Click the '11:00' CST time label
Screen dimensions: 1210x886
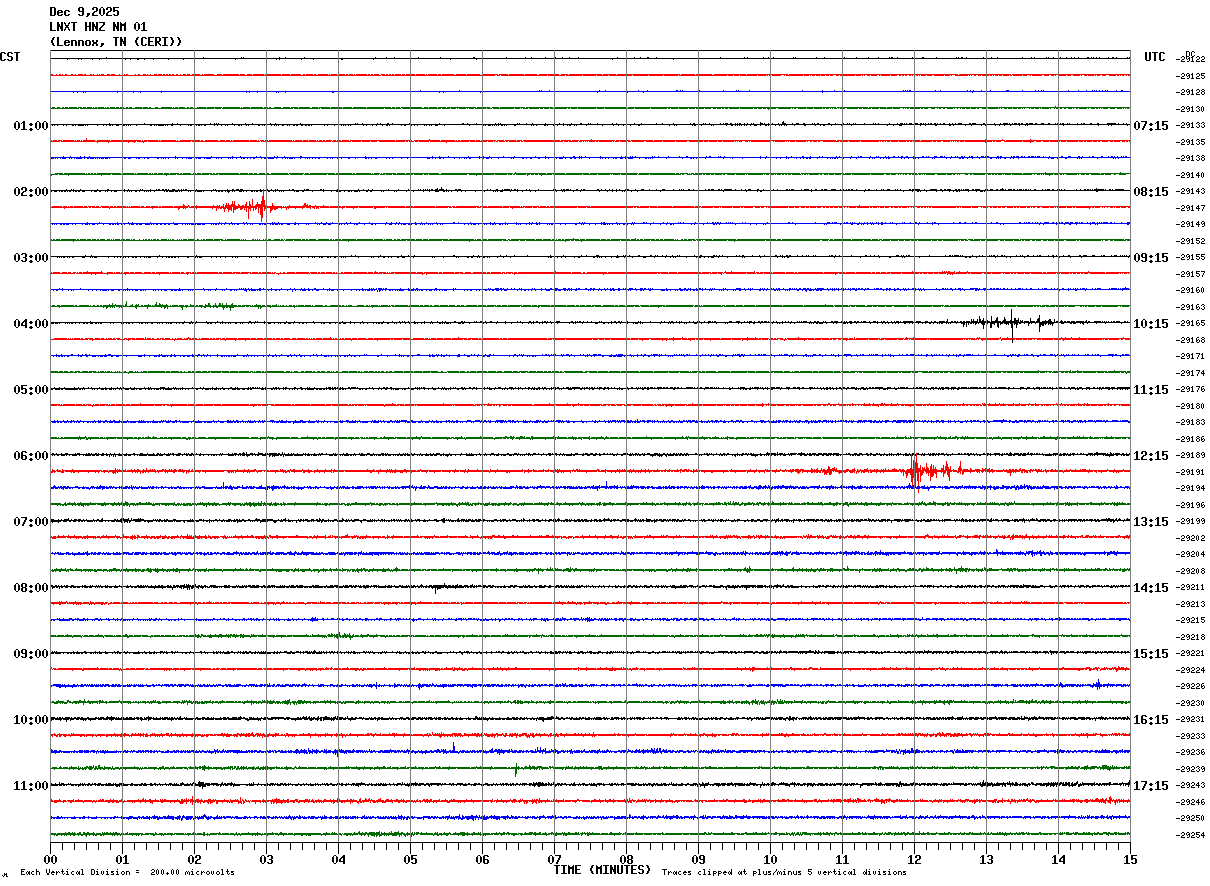(x=31, y=786)
